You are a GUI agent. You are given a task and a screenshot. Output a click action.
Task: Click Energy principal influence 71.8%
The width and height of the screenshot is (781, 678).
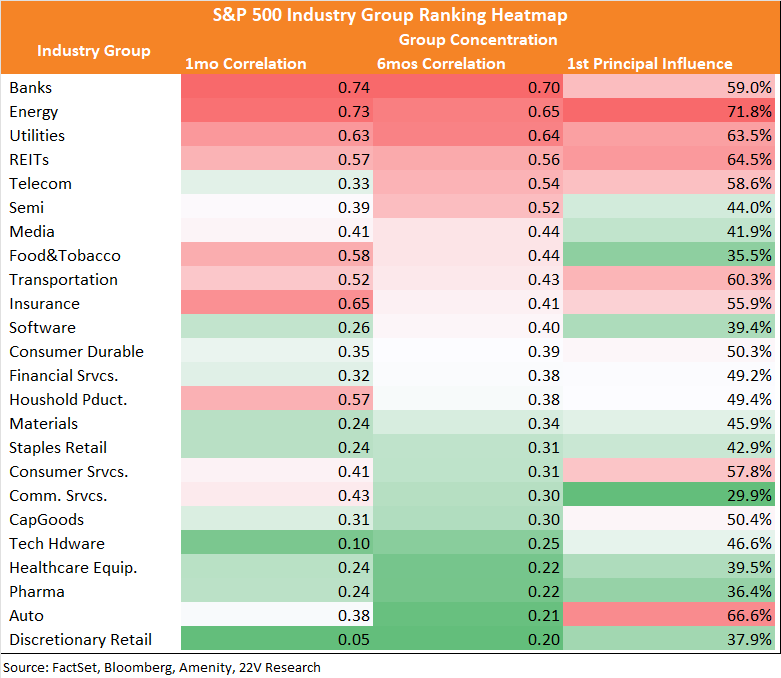(749, 112)
